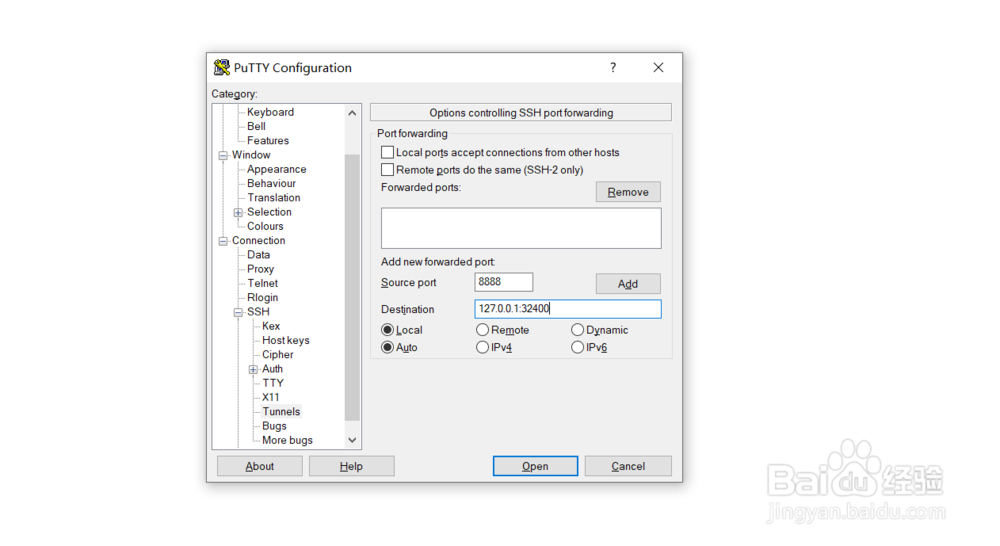Image resolution: width=1000 pixels, height=546 pixels.
Task: Click the category list scroll up arrow
Action: pos(352,113)
